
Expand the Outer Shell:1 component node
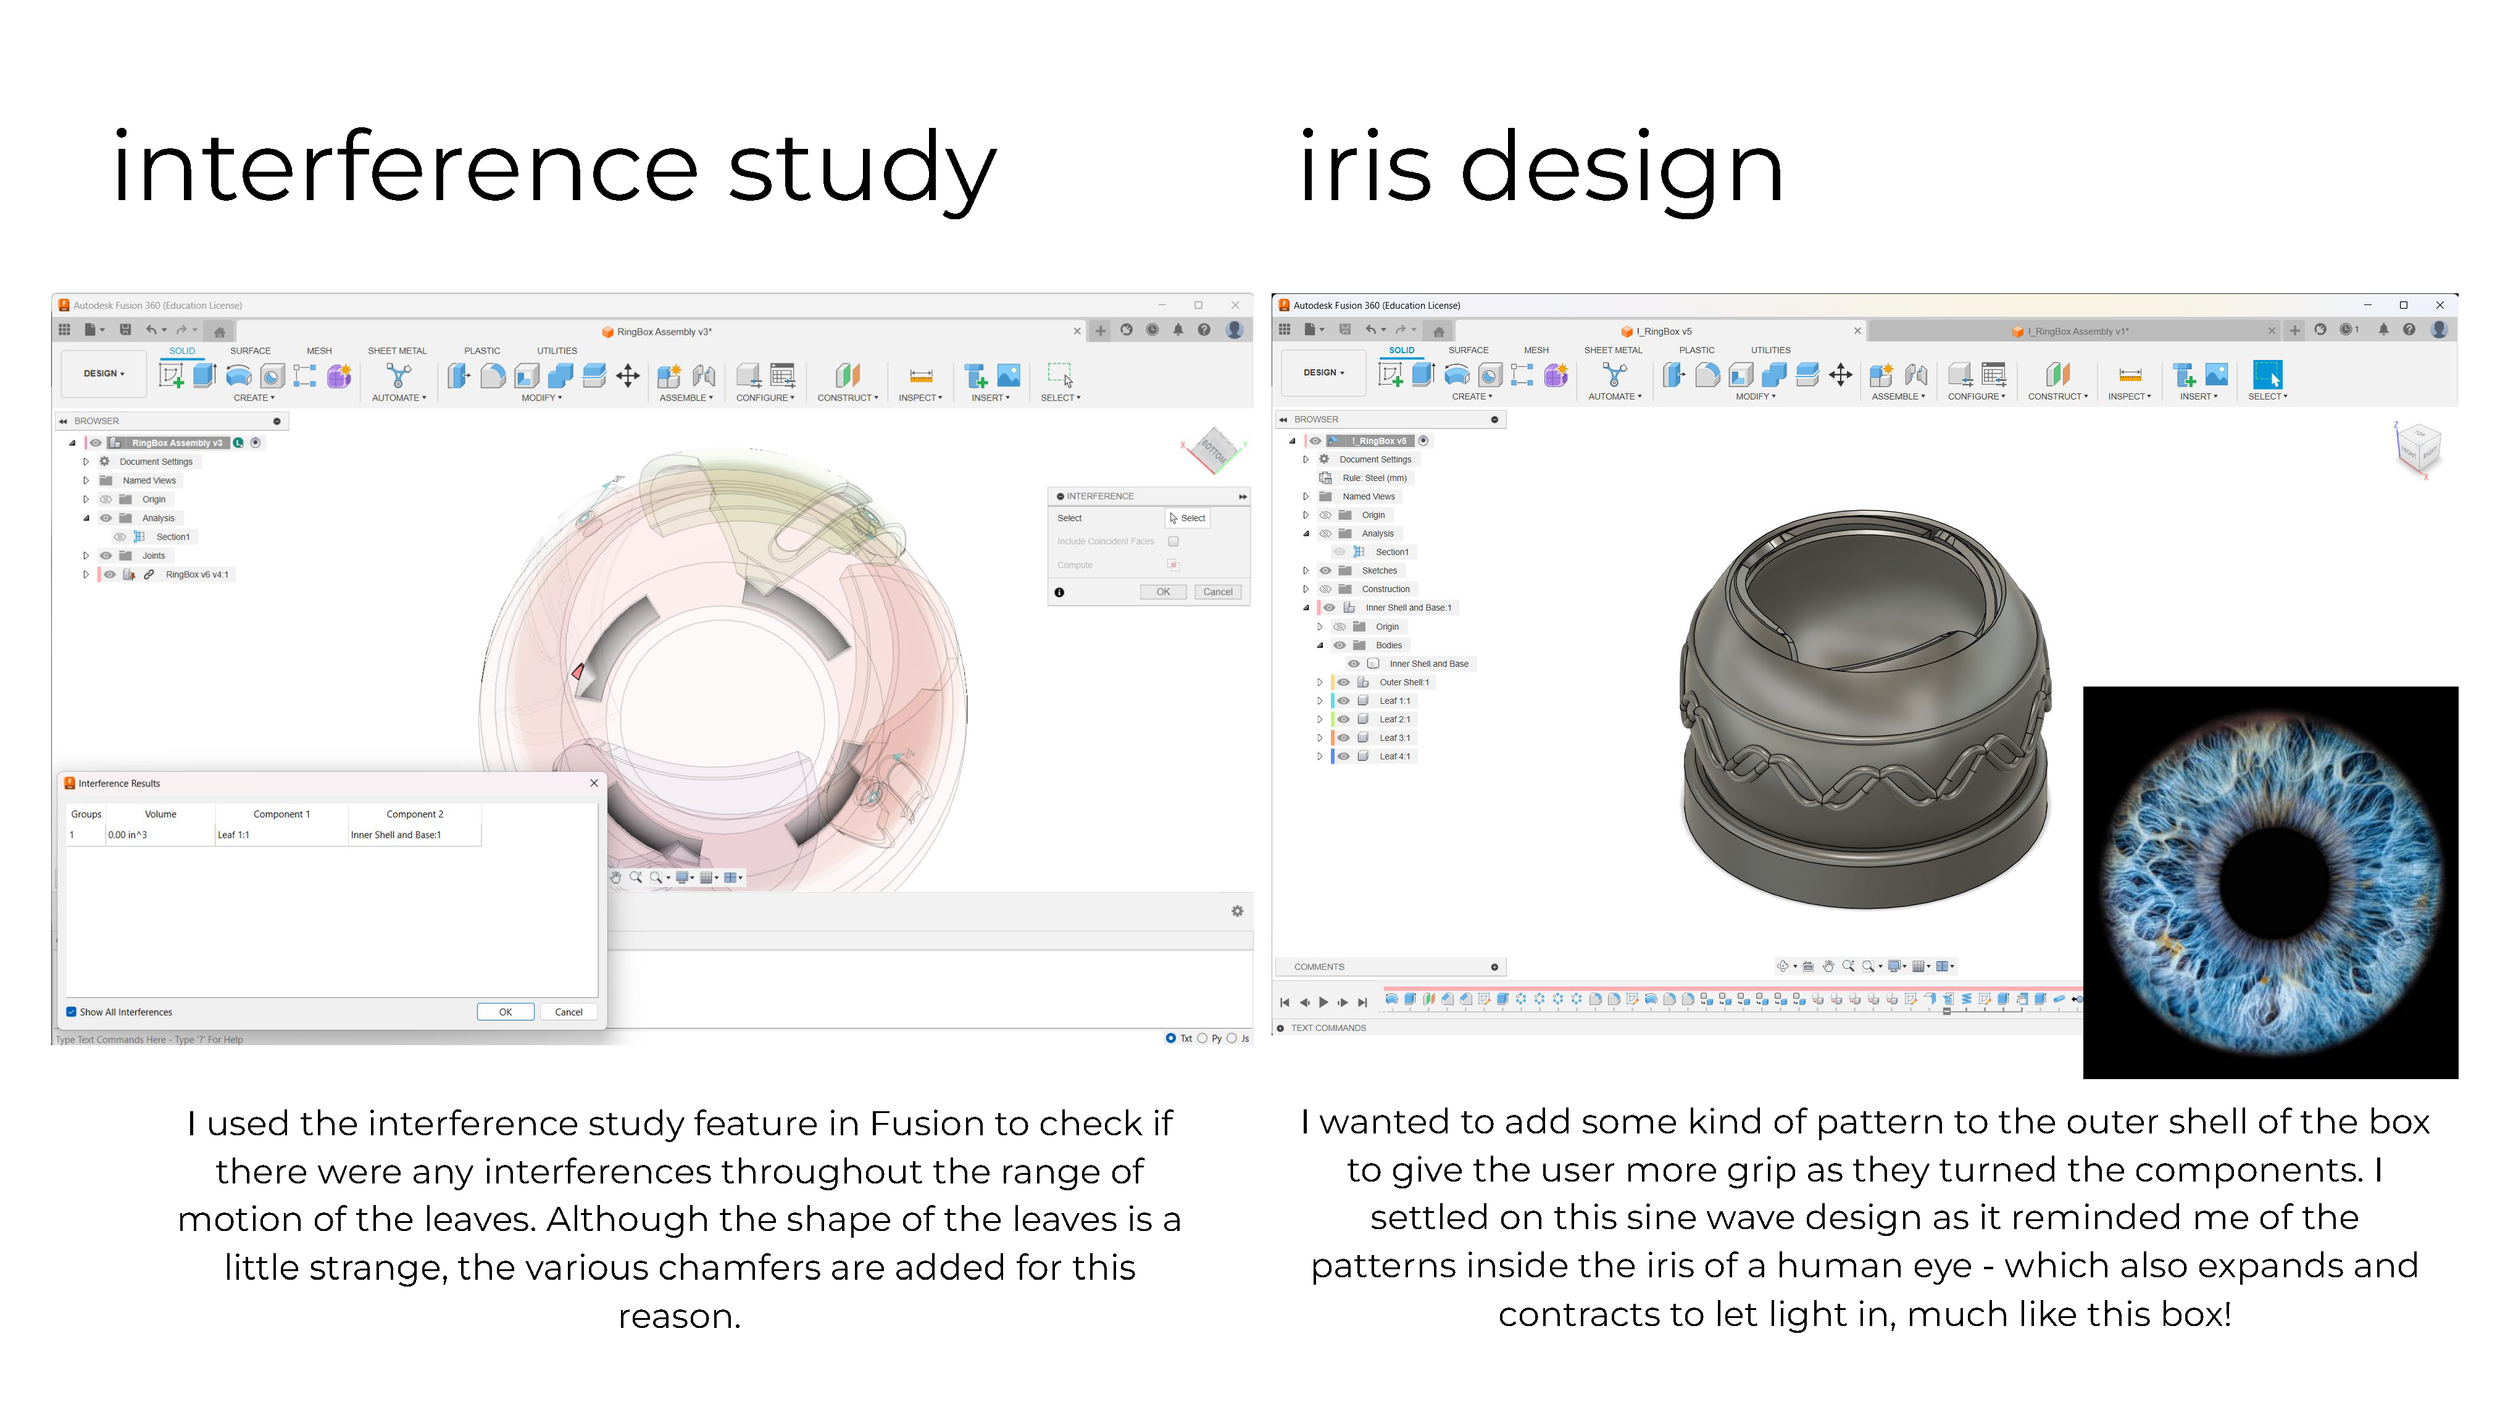click(x=1319, y=682)
